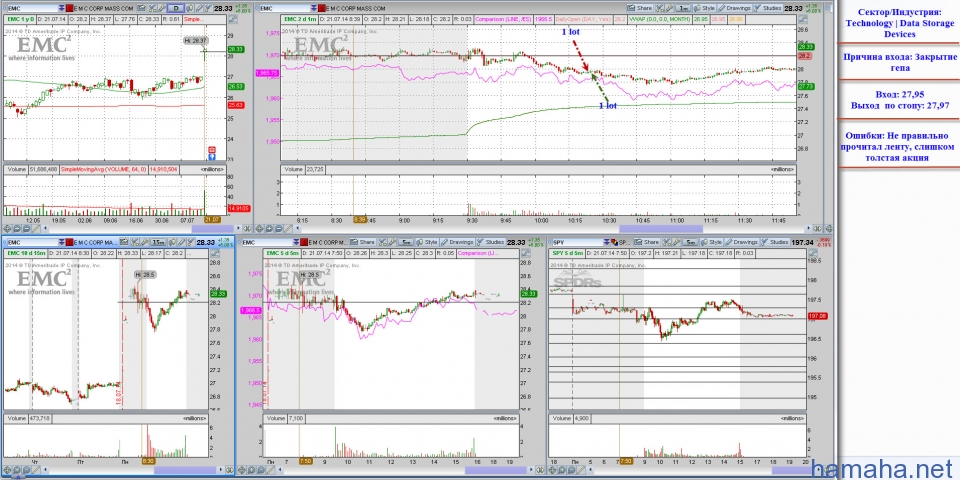Open share menu on EMC daily chart

click(x=141, y=8)
